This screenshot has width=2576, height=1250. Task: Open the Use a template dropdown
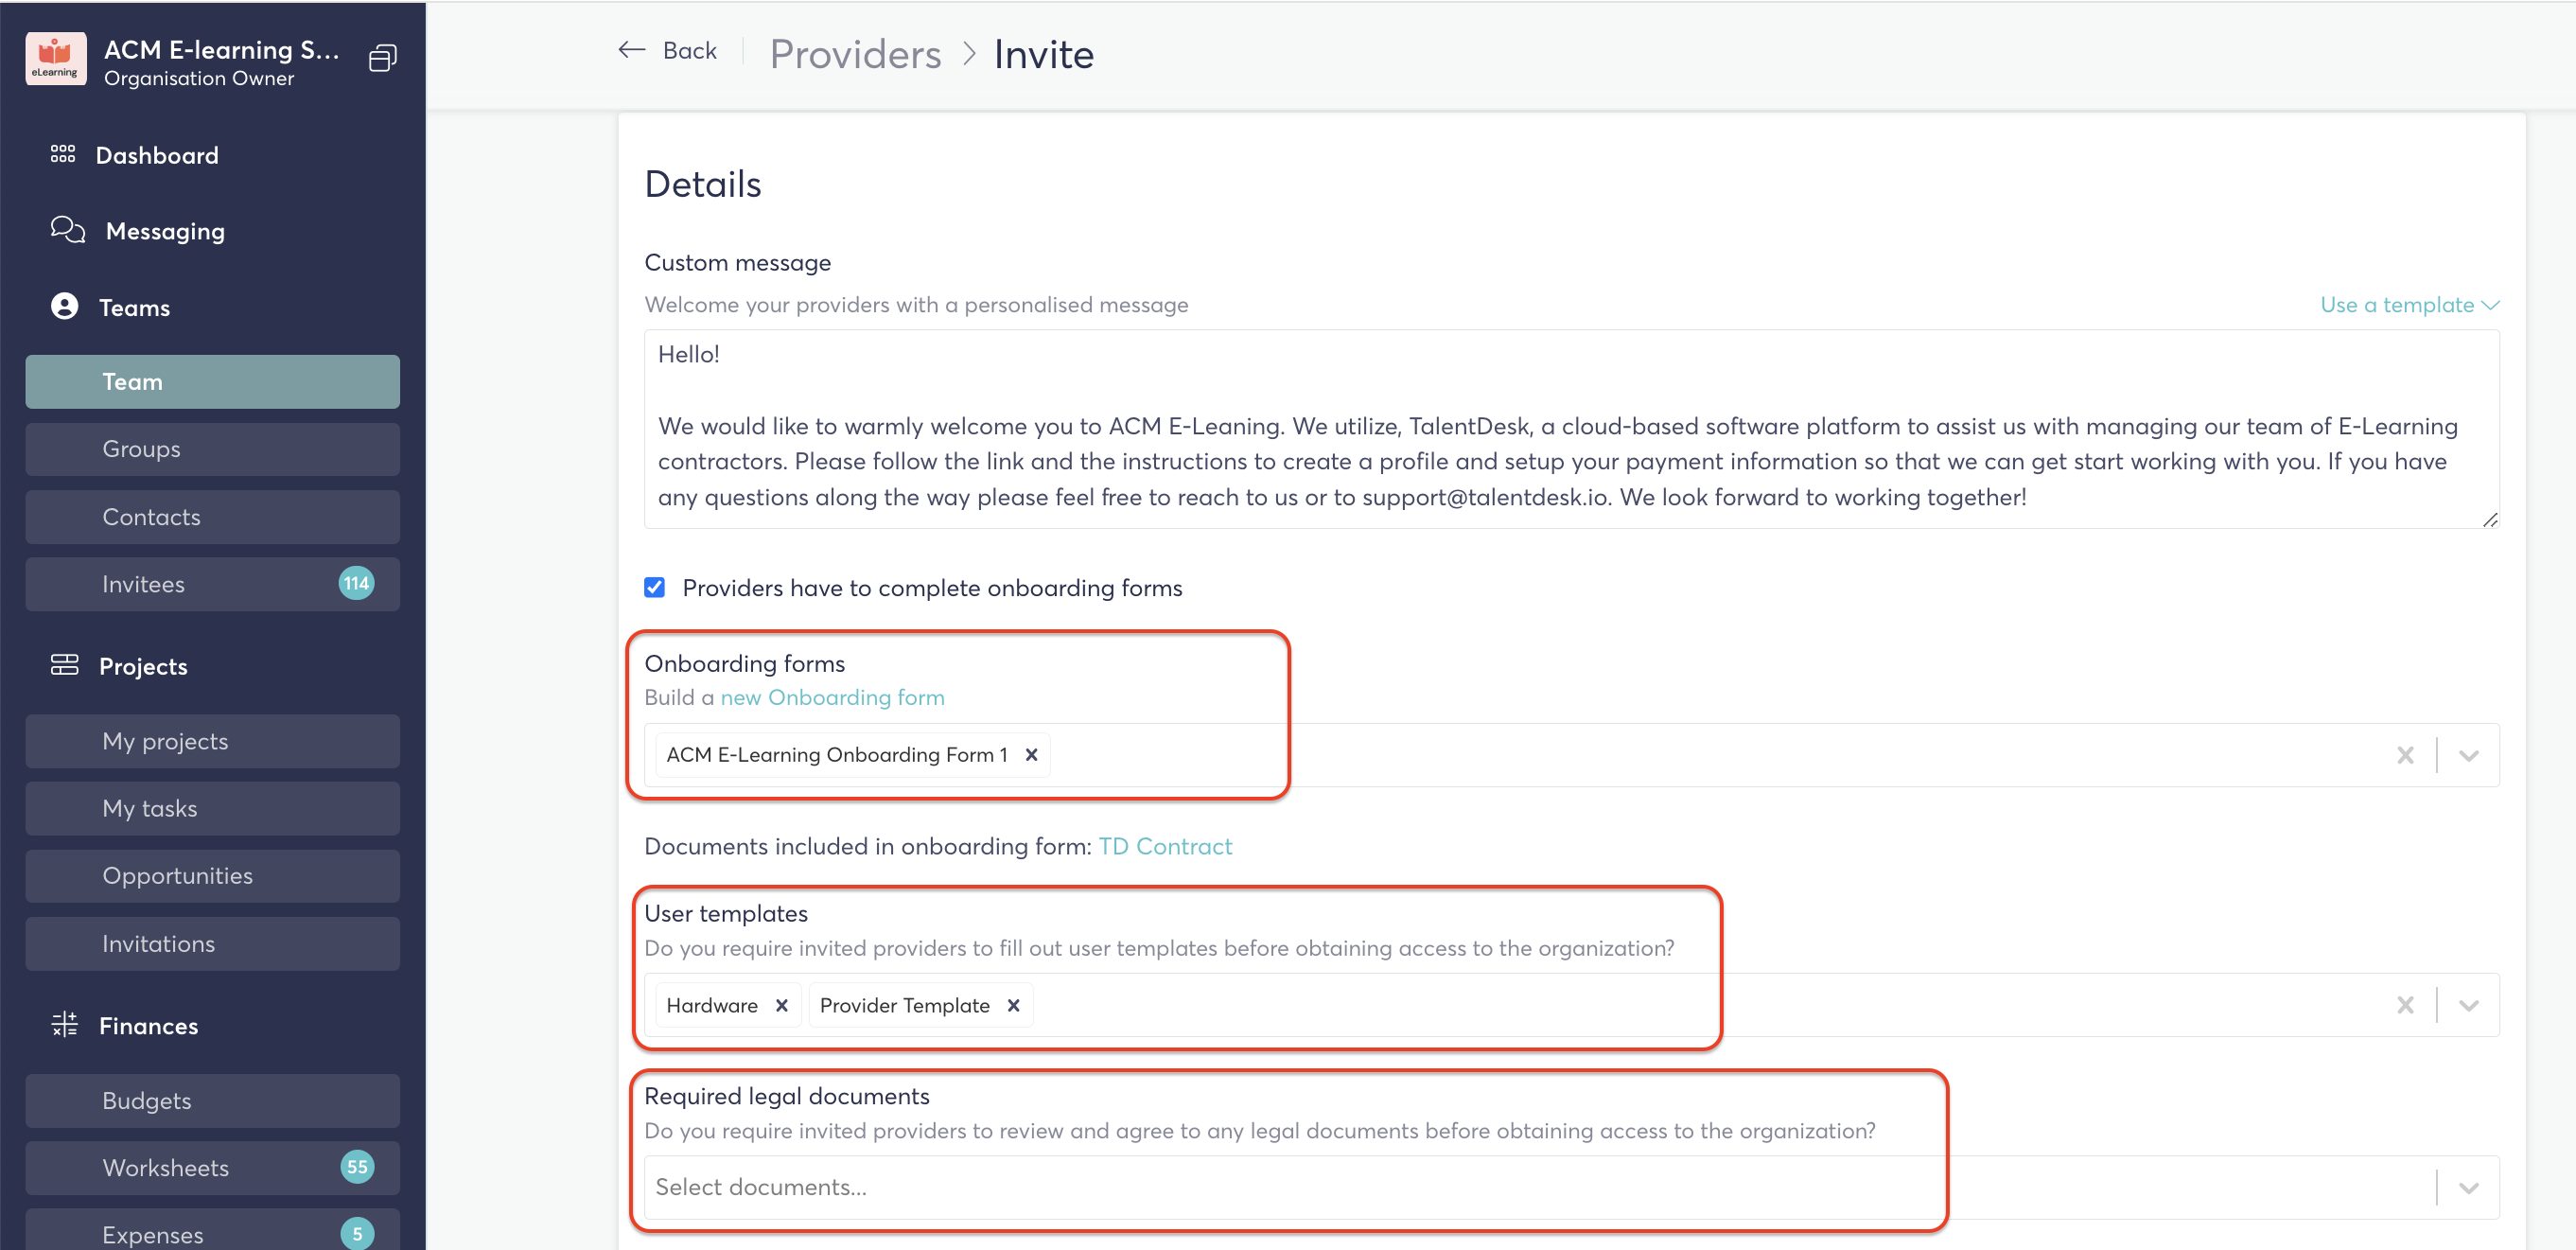coord(2409,305)
